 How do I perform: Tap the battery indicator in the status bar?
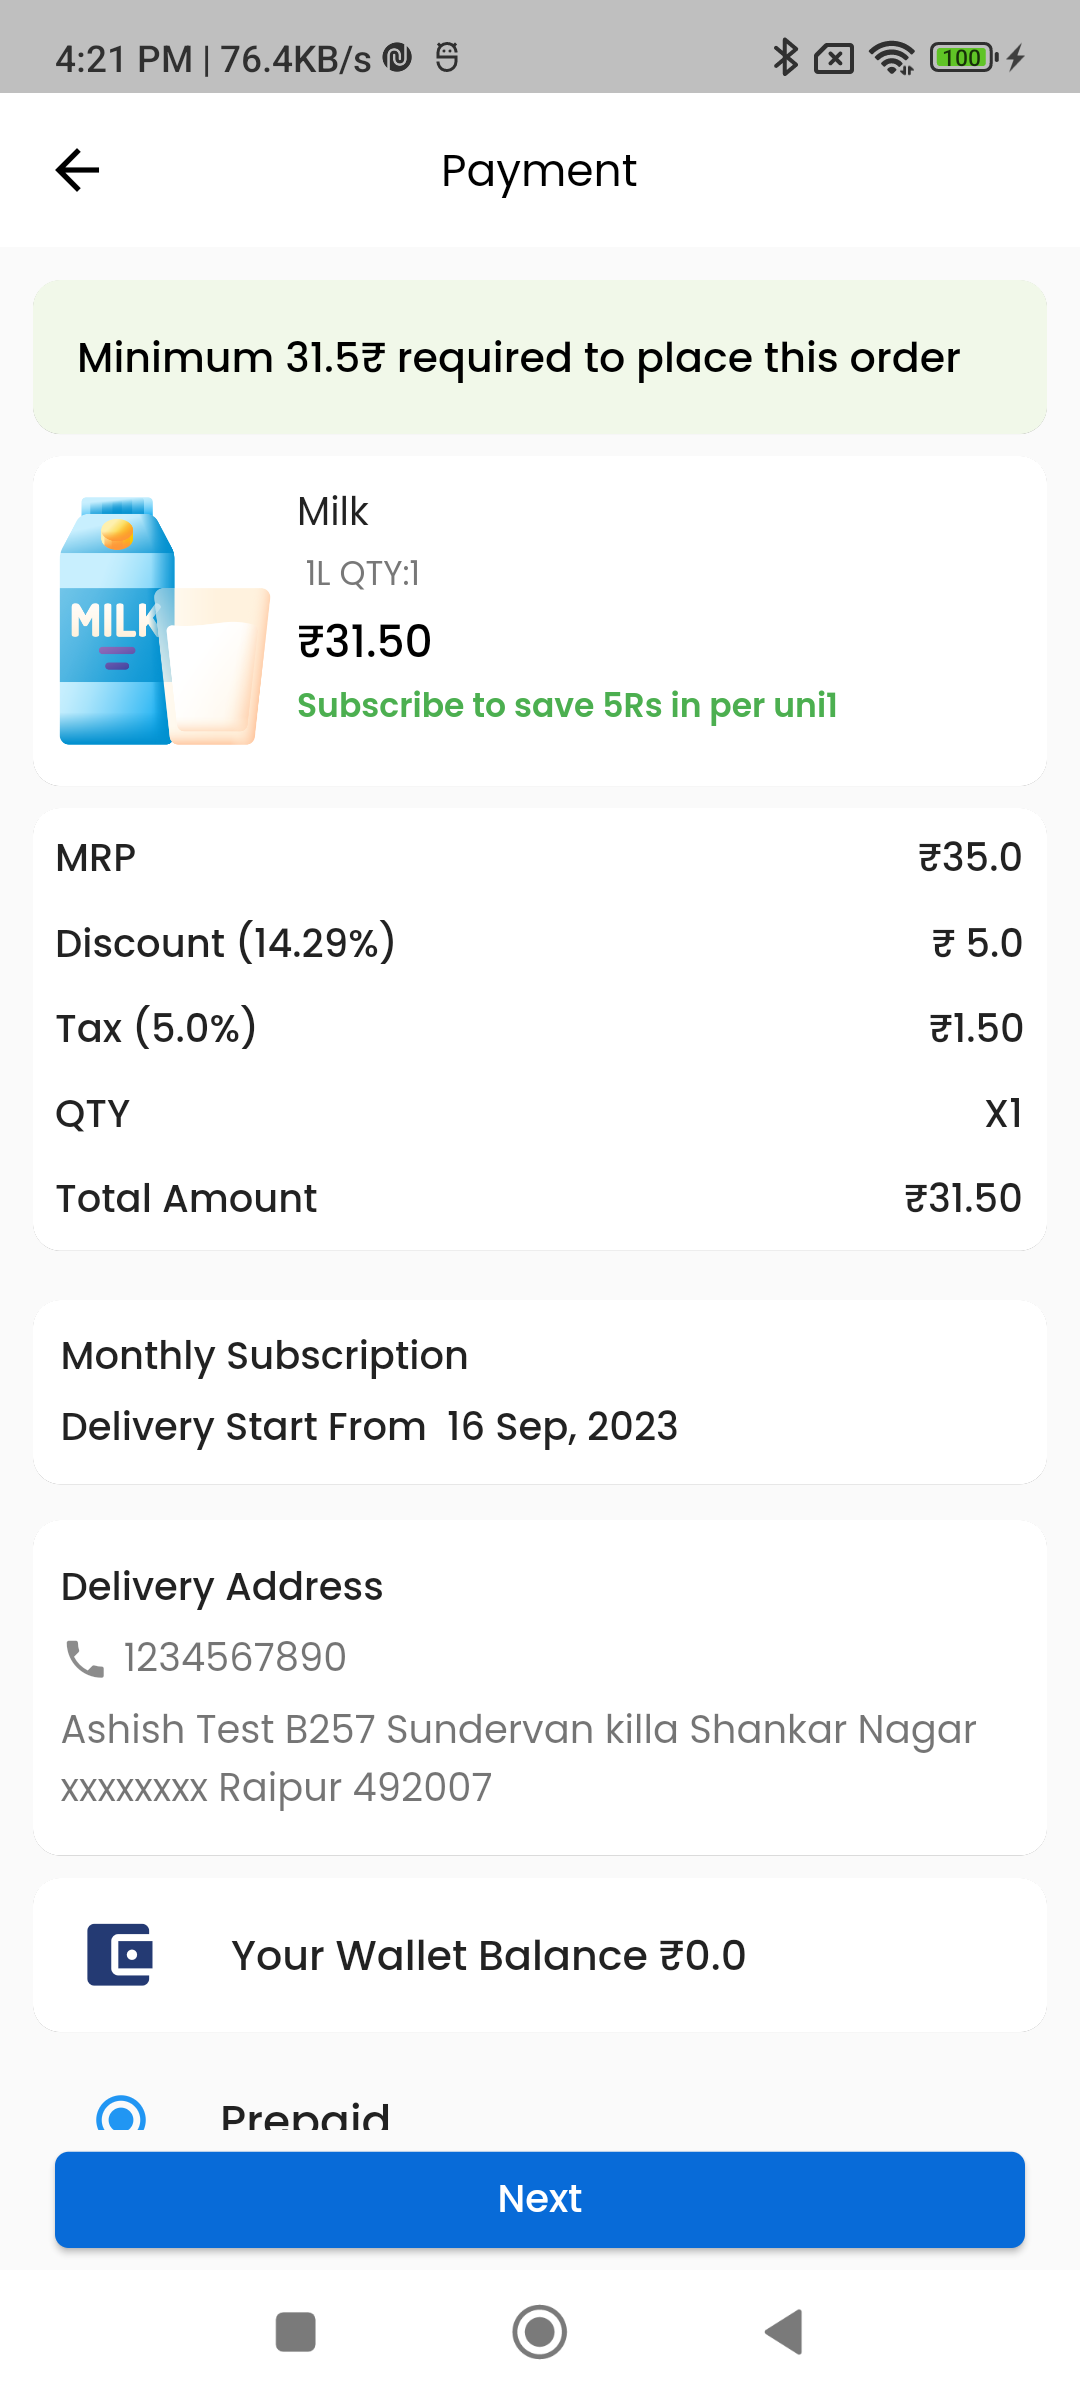962,59
